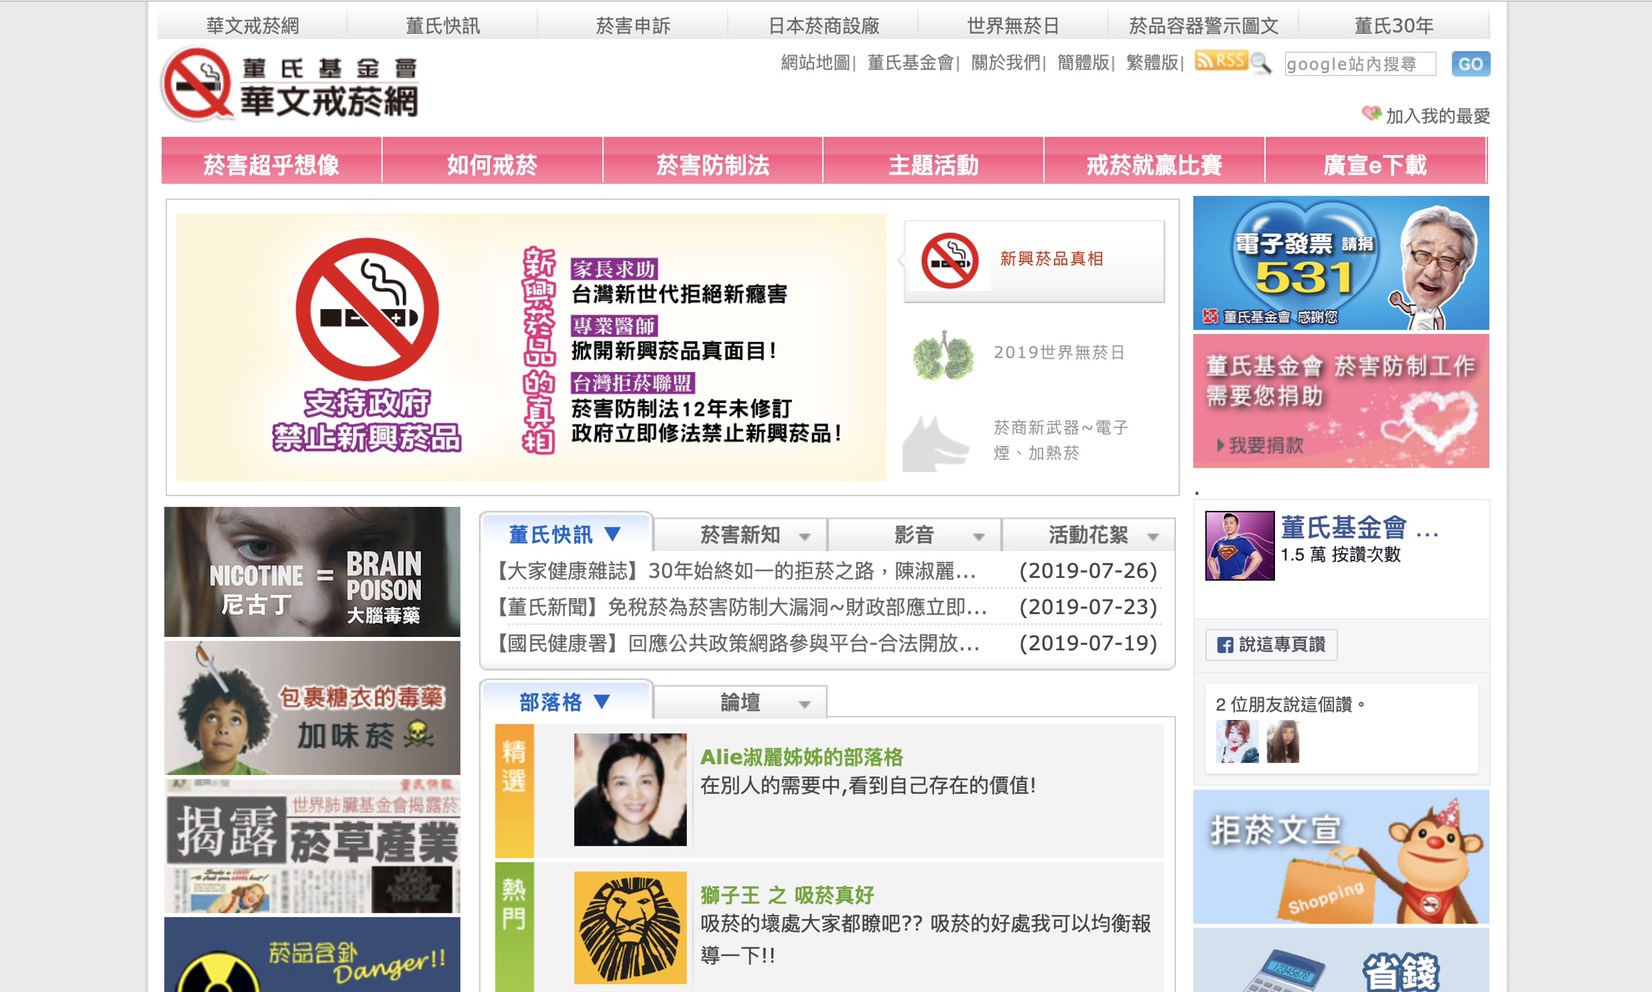Open the 包裹糖衣的毒藥 加味菸 banner
This screenshot has width=1652, height=992.
pyautogui.click(x=312, y=708)
